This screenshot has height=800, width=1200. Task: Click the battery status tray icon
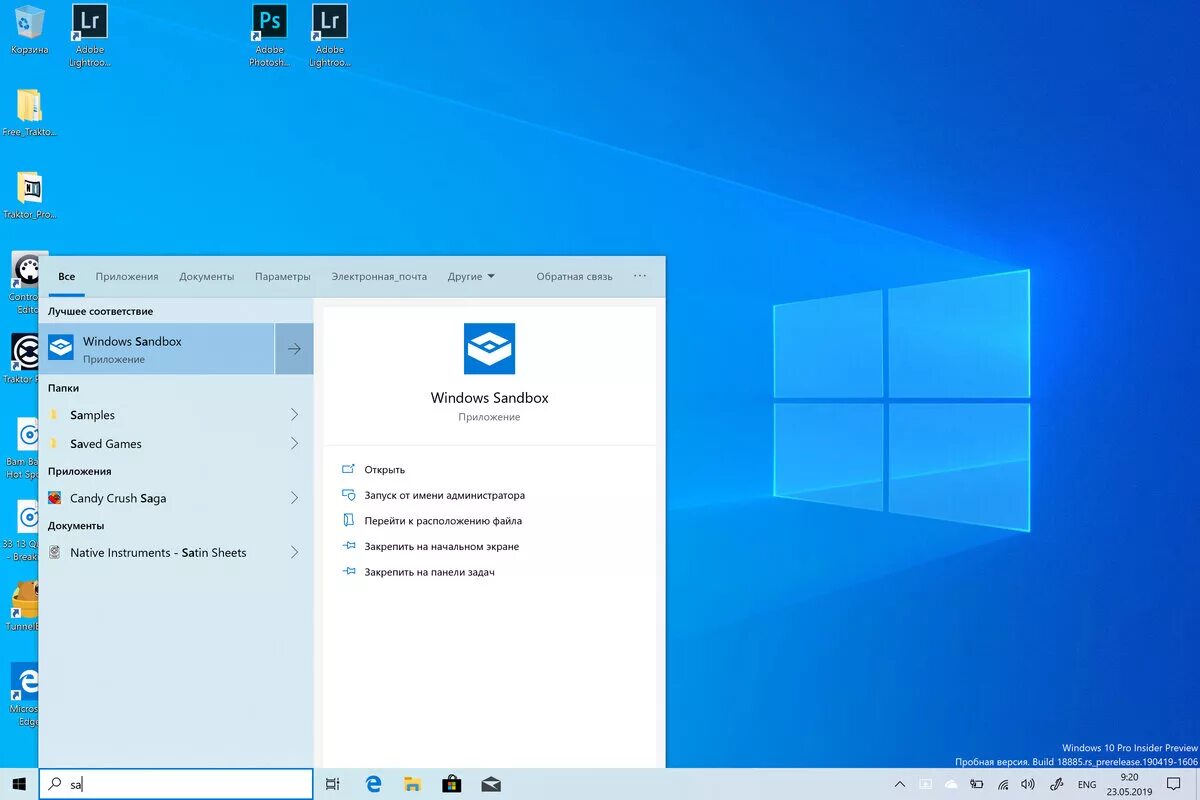click(x=977, y=785)
